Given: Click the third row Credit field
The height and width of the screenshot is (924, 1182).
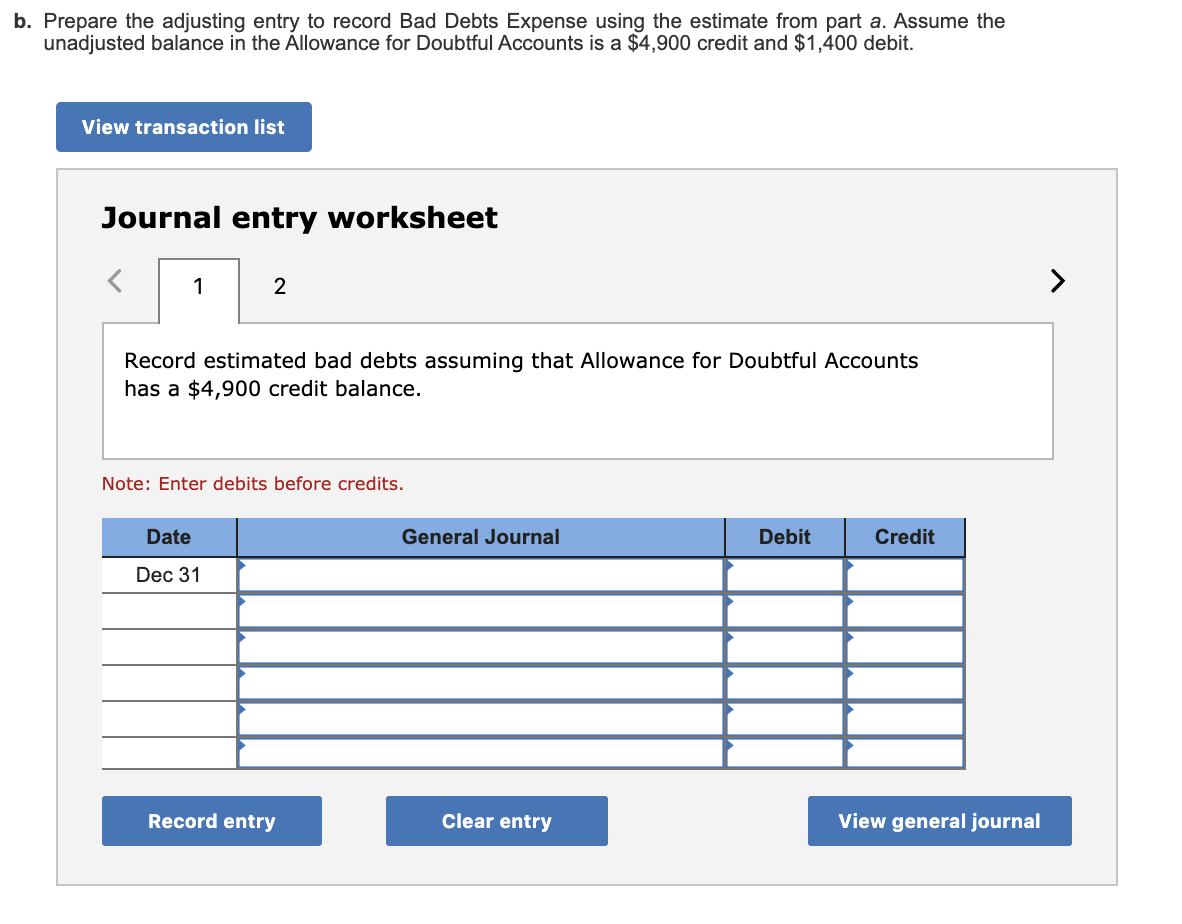Looking at the screenshot, I should click(x=905, y=647).
